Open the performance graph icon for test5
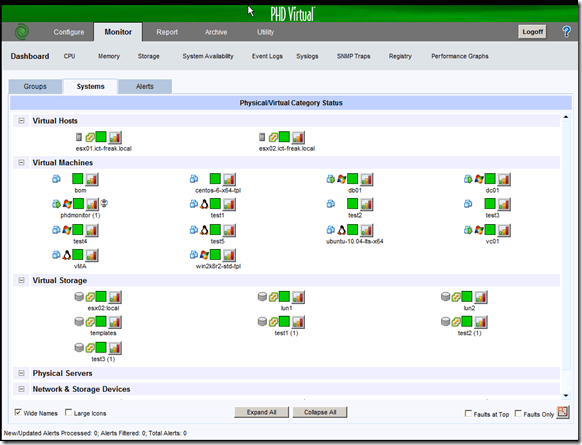582x445 pixels. coord(229,230)
